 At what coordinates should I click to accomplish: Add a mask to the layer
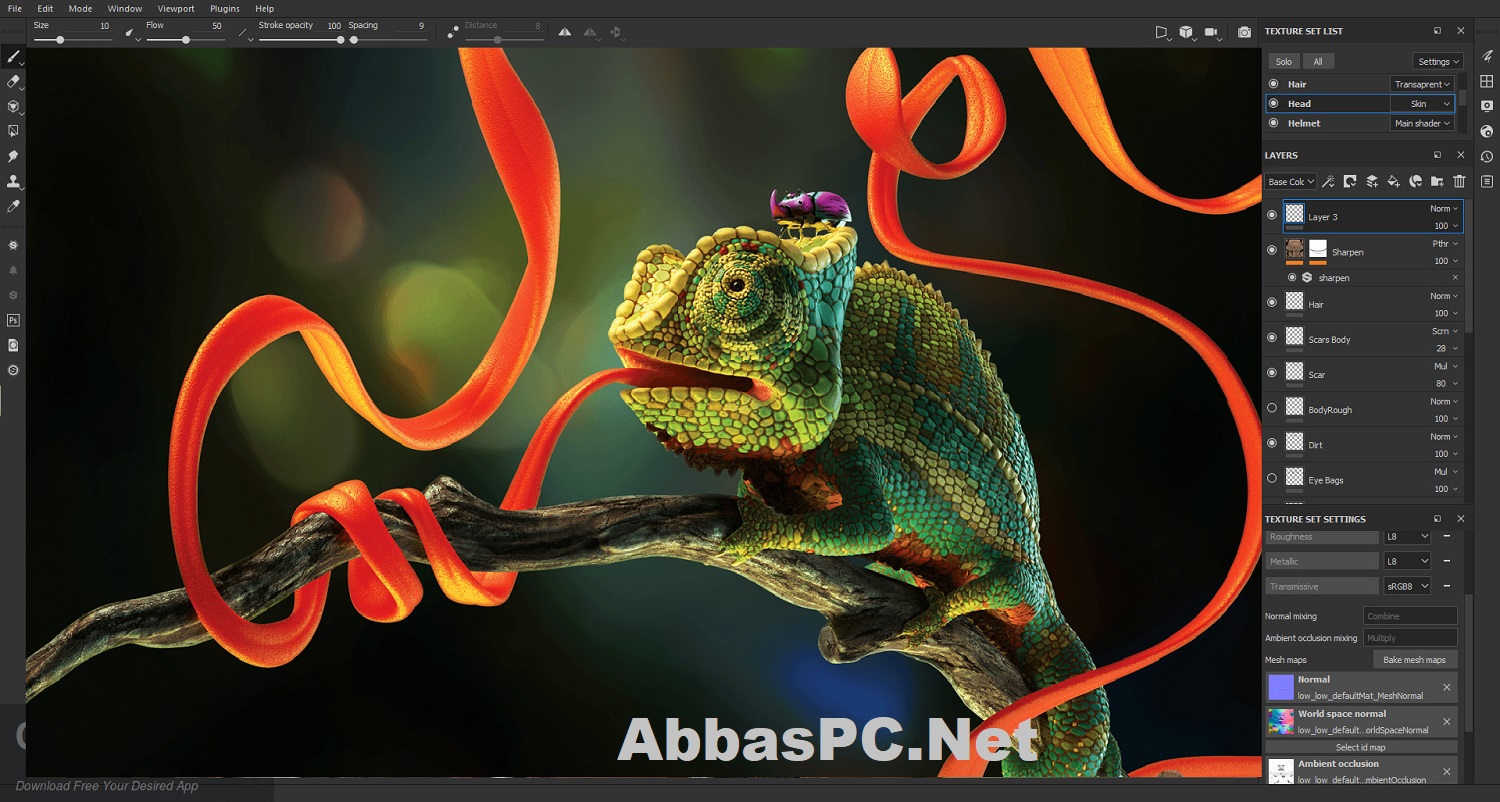1350,181
